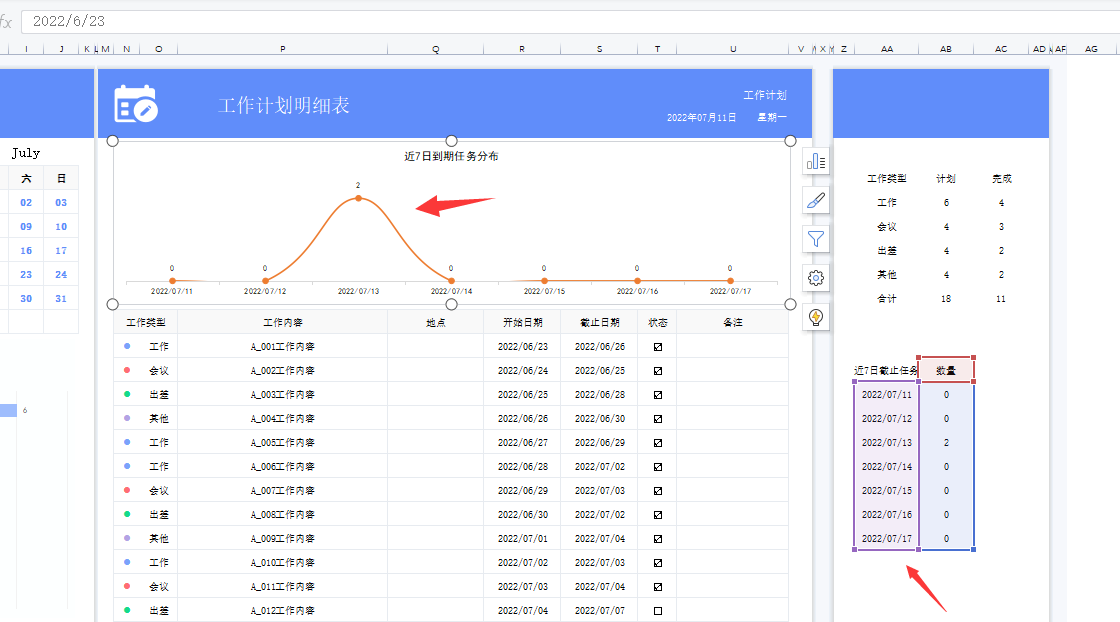Click the chart title 近7日到期任务分布
Image resolution: width=1120 pixels, height=622 pixels.
point(451,156)
